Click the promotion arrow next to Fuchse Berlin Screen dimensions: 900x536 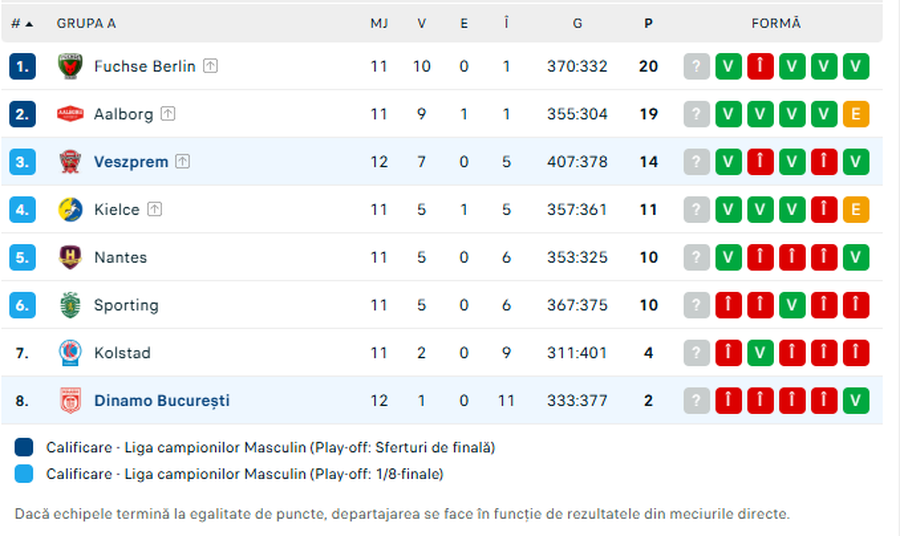tap(211, 66)
